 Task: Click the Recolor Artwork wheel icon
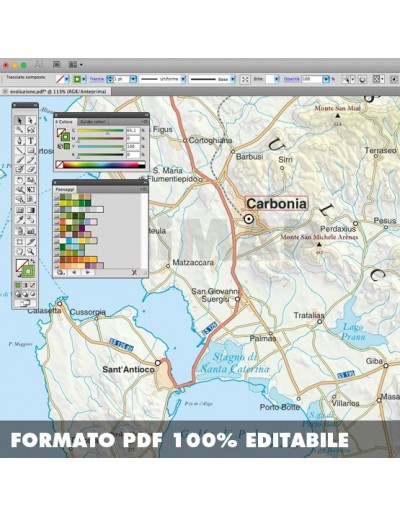pyautogui.click(x=362, y=79)
